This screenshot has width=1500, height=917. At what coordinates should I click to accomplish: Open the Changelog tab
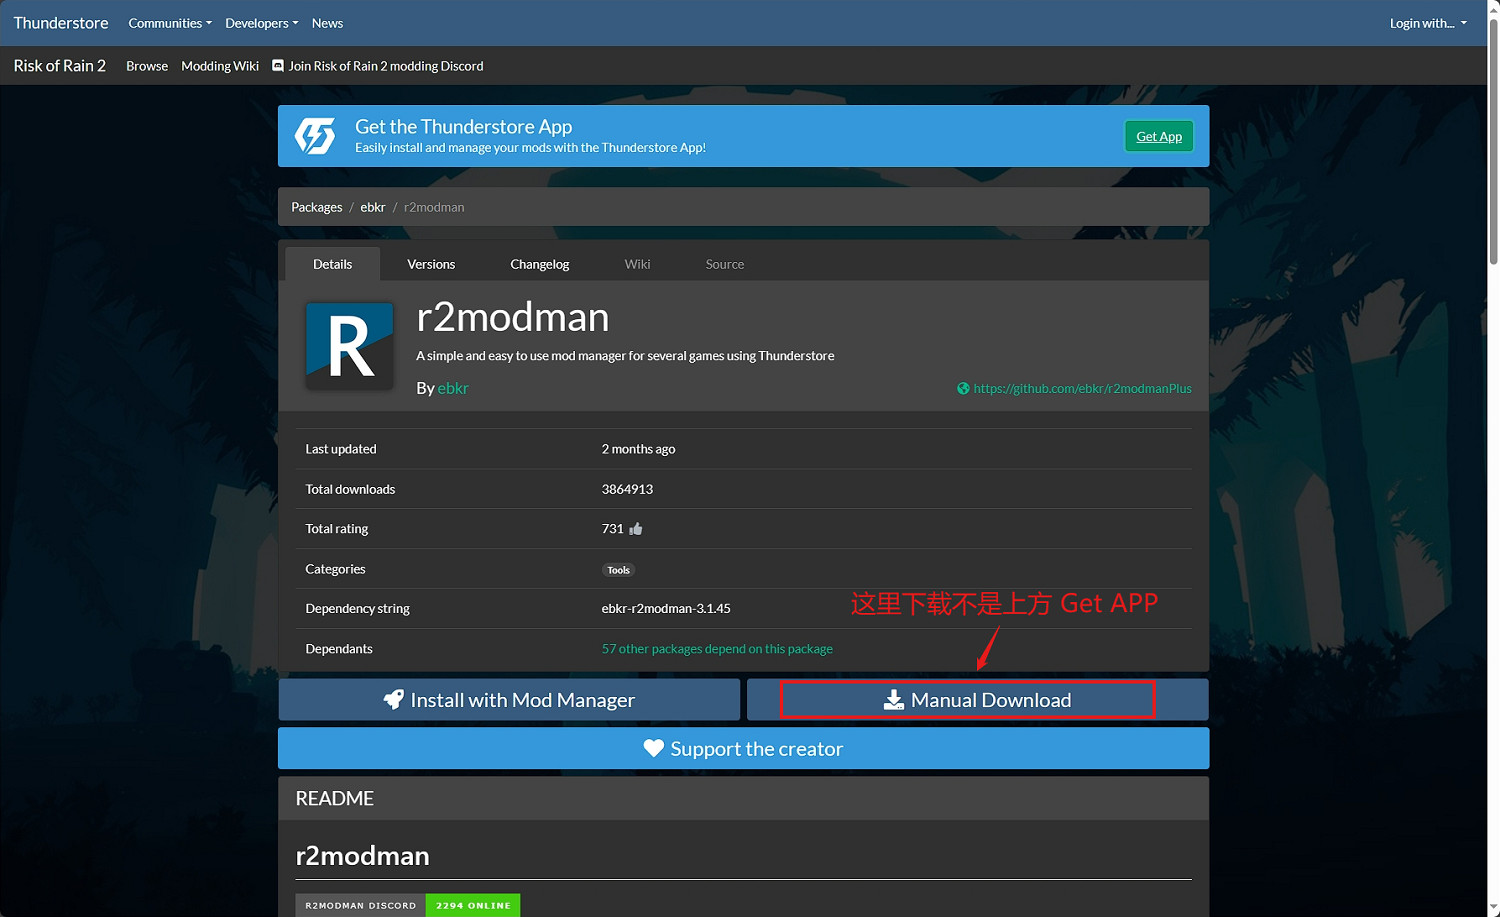(539, 264)
